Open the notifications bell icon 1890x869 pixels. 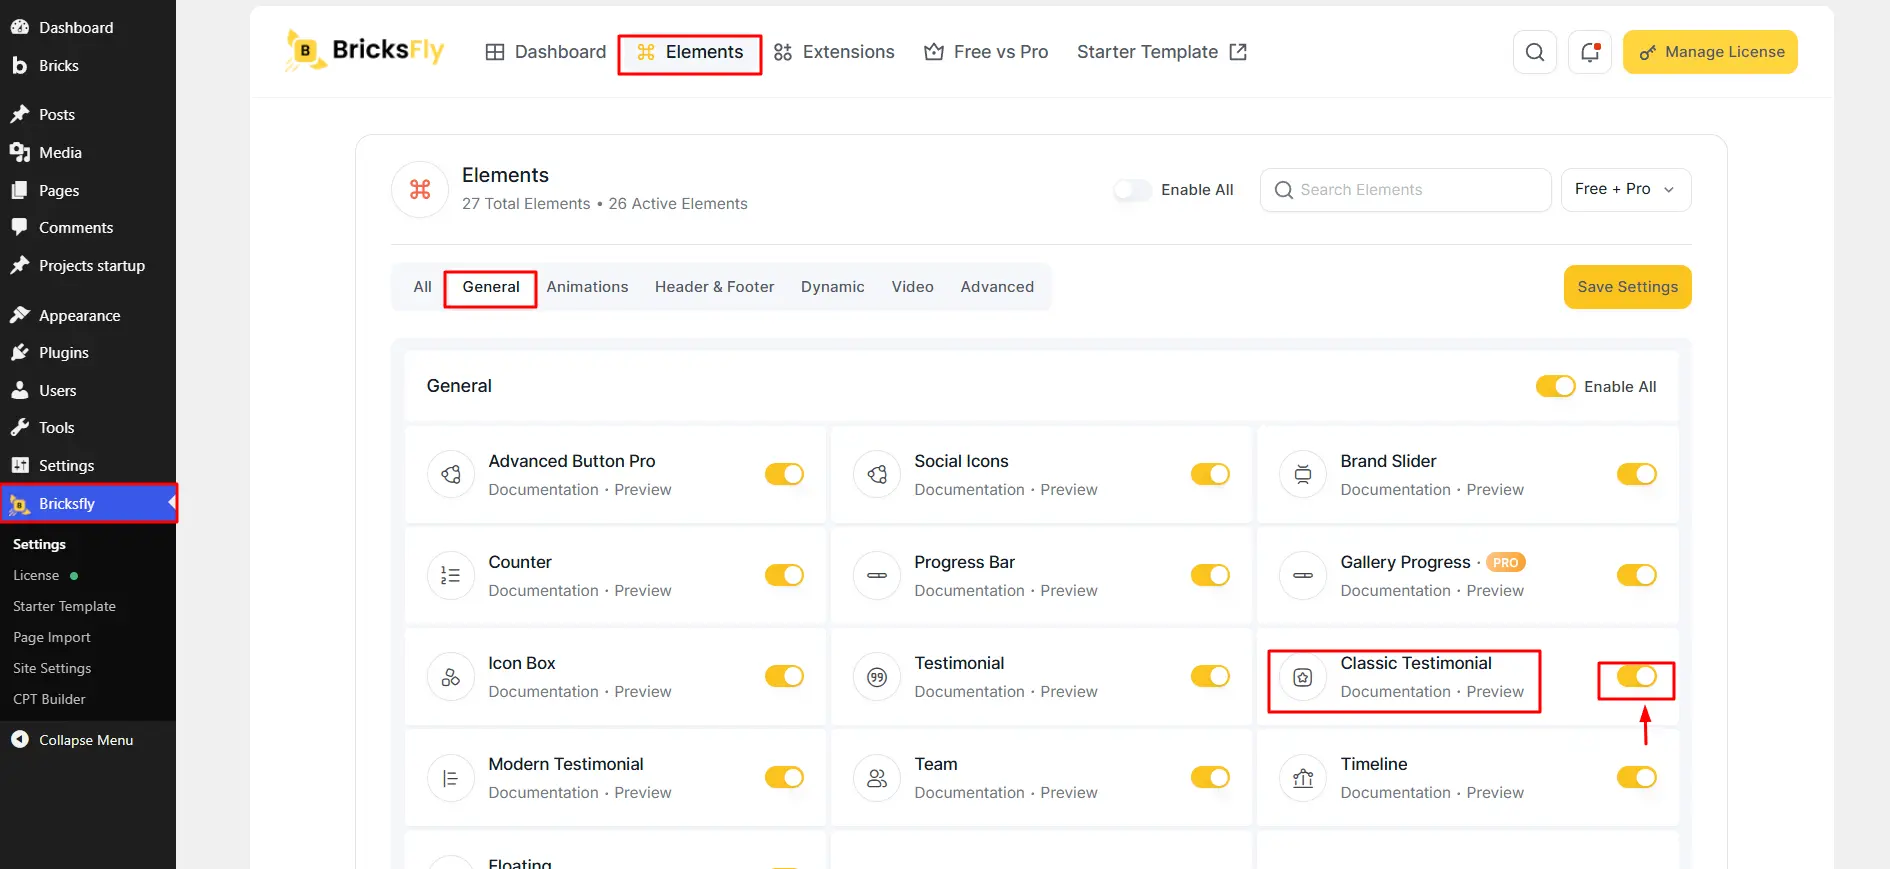pos(1590,52)
